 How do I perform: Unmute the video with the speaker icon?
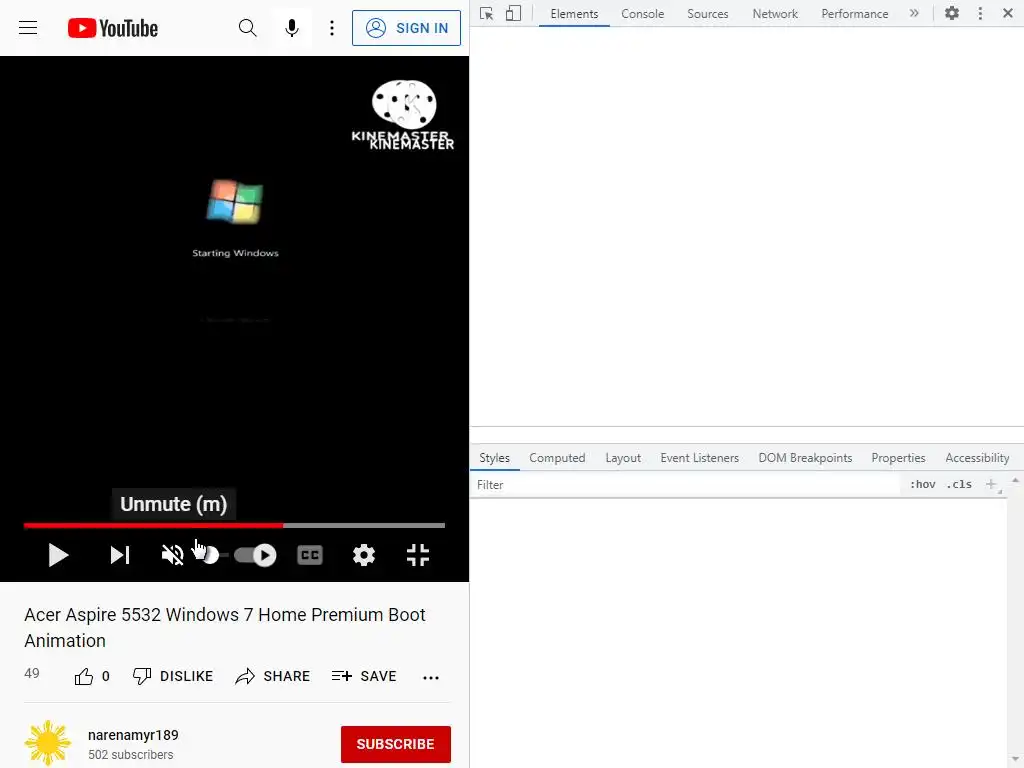172,555
